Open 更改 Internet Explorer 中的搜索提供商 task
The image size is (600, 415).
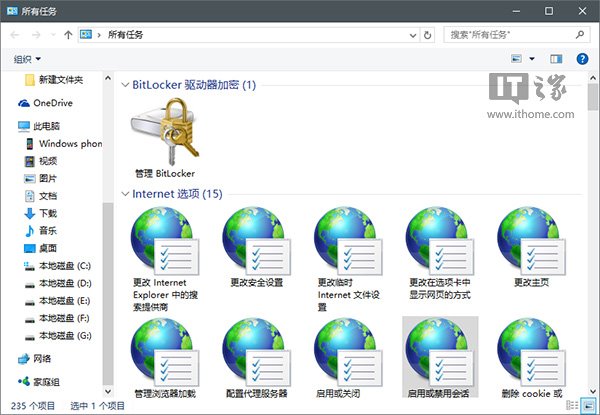tap(165, 259)
